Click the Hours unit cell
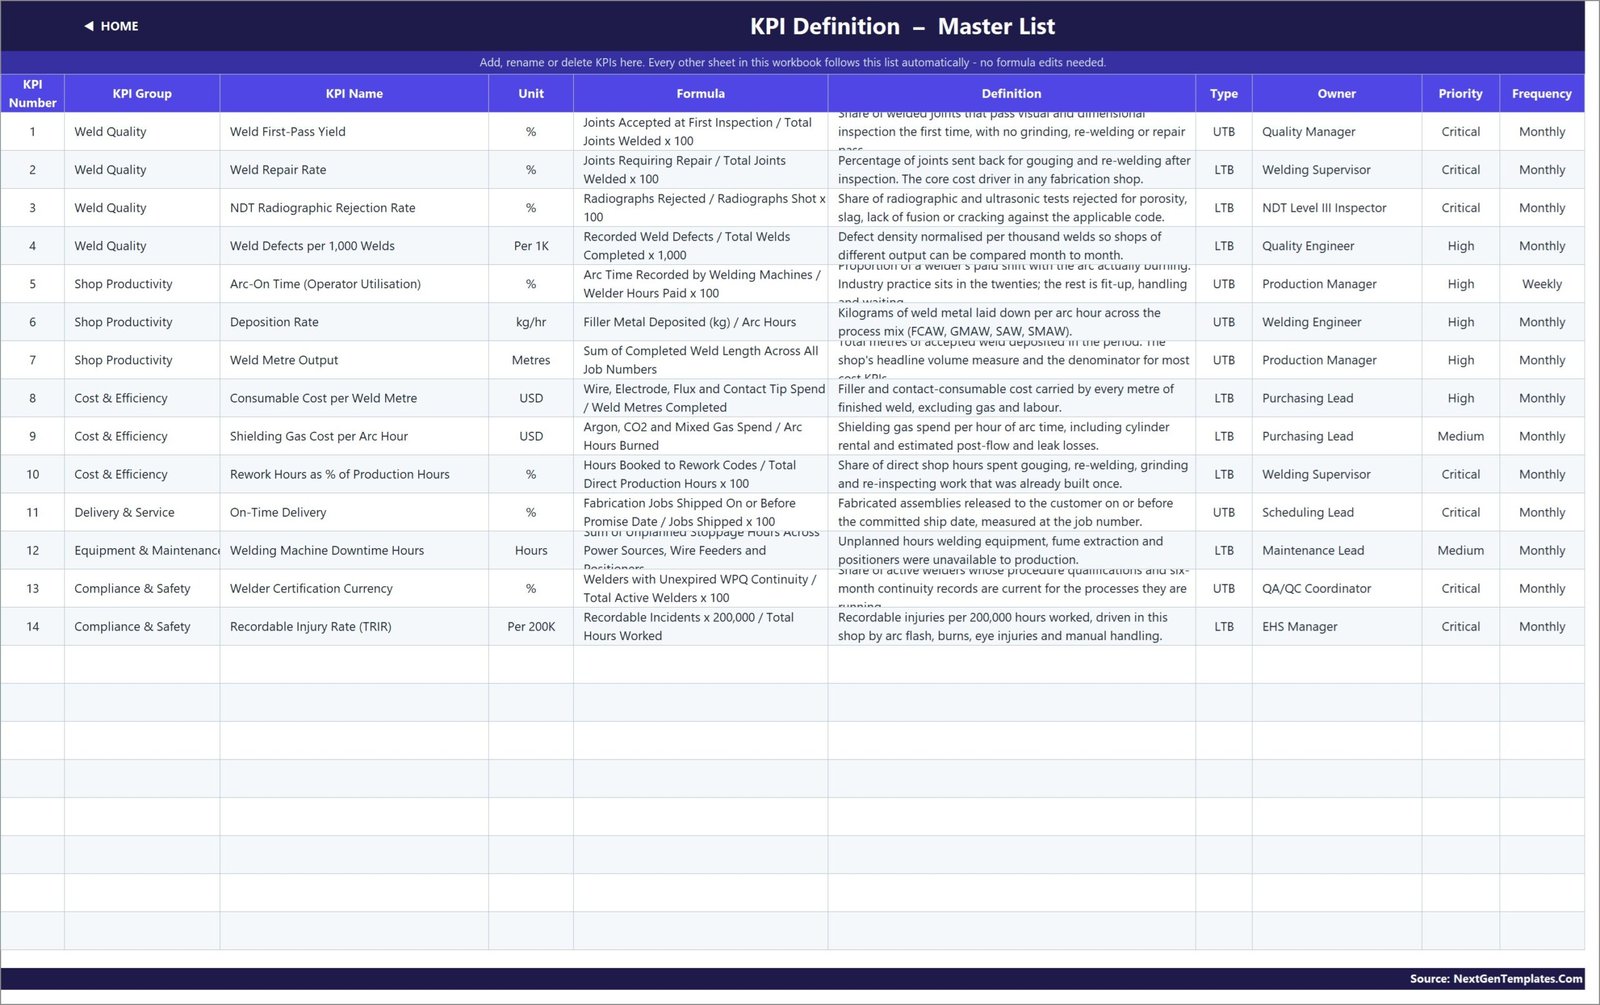Image resolution: width=1600 pixels, height=1005 pixels. pyautogui.click(x=531, y=550)
